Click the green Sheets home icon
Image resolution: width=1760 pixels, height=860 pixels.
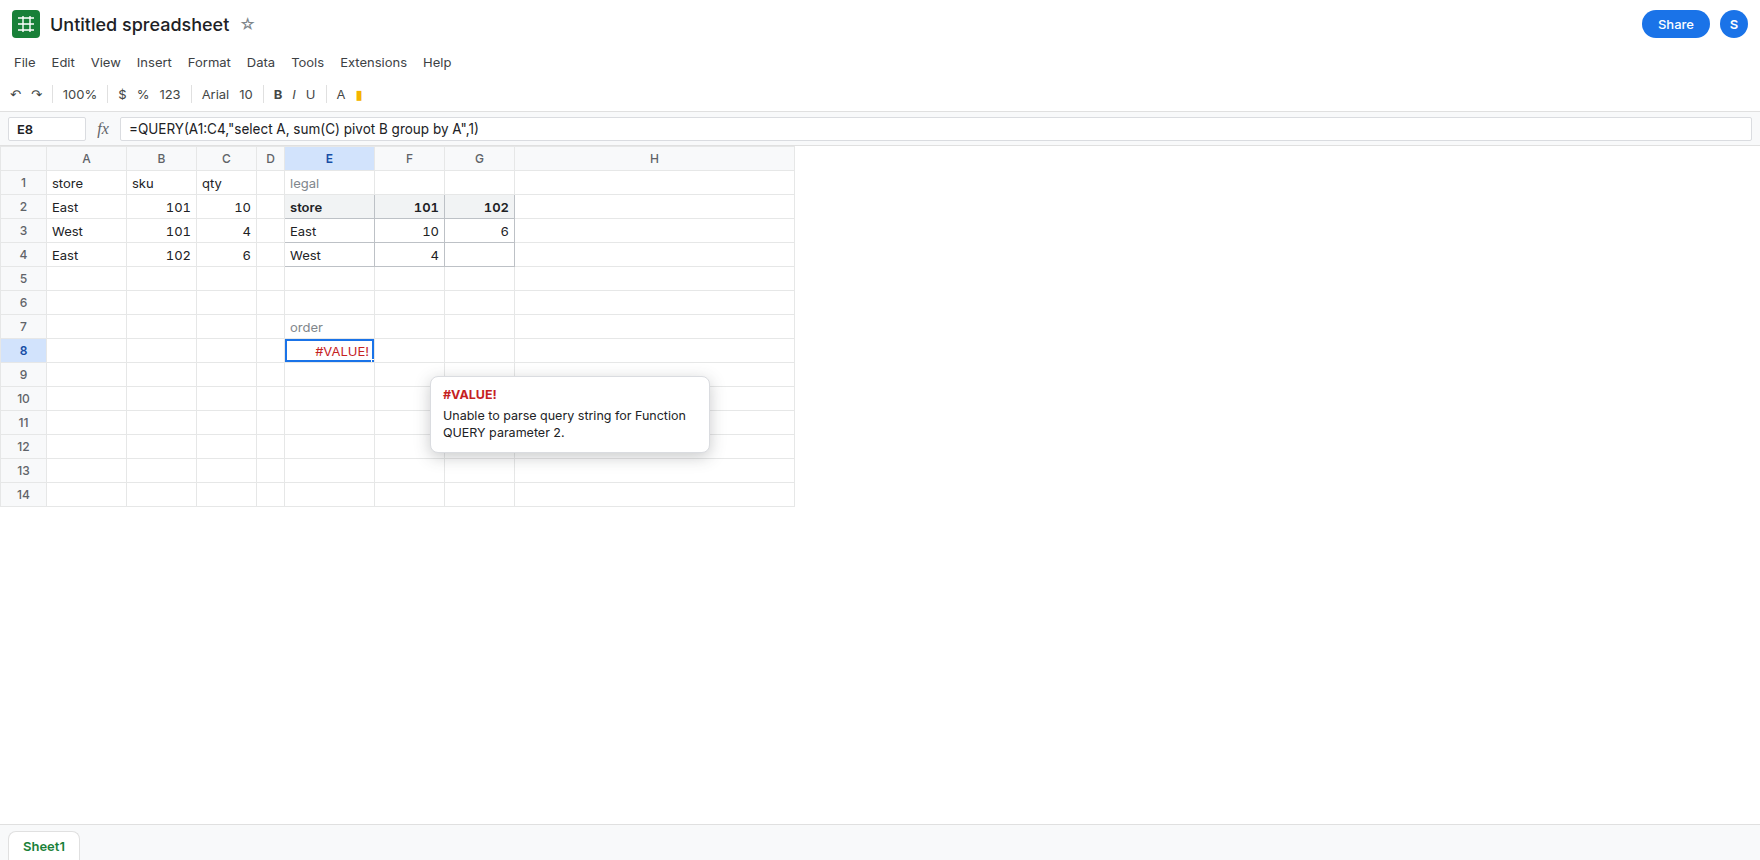(26, 24)
